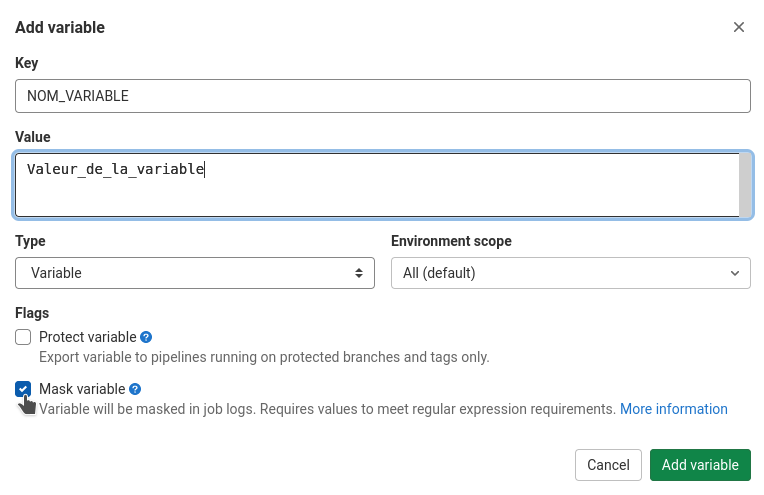The image size is (764, 495).
Task: Click the Value text area scrollbar
Action: [745, 185]
